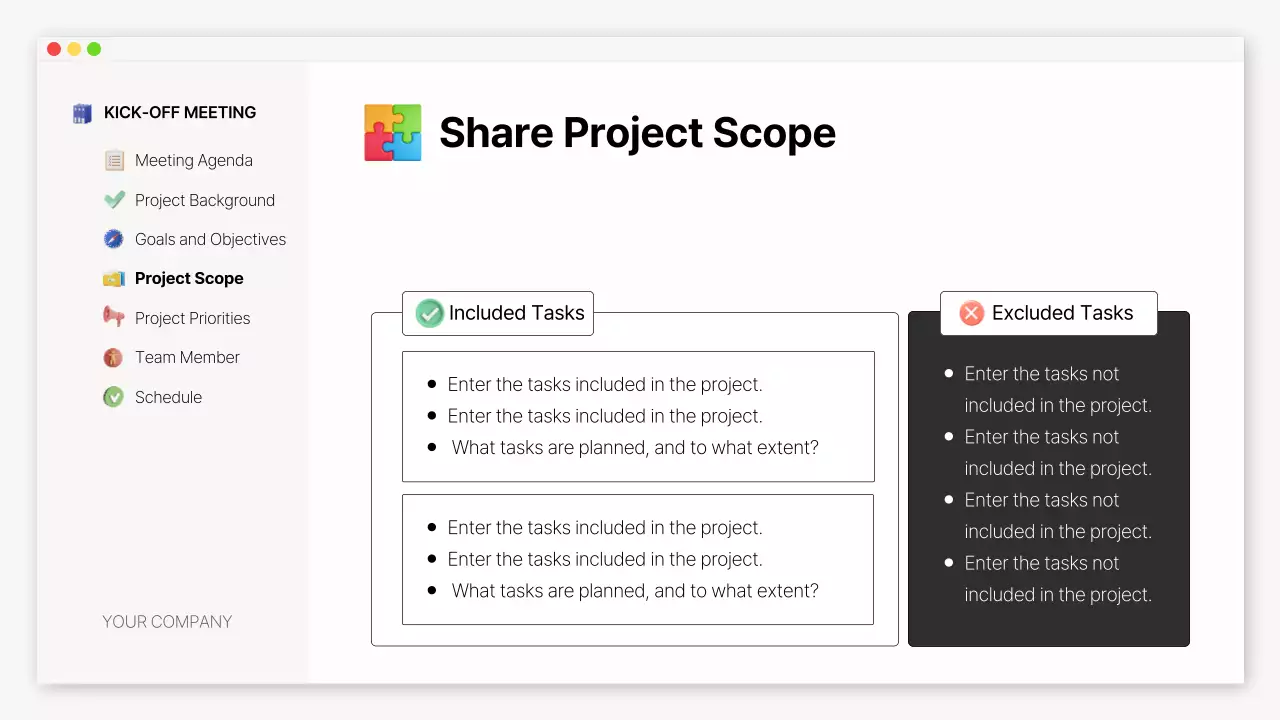The width and height of the screenshot is (1280, 720).
Task: Click the red X in Excluded Tasks
Action: (971, 314)
